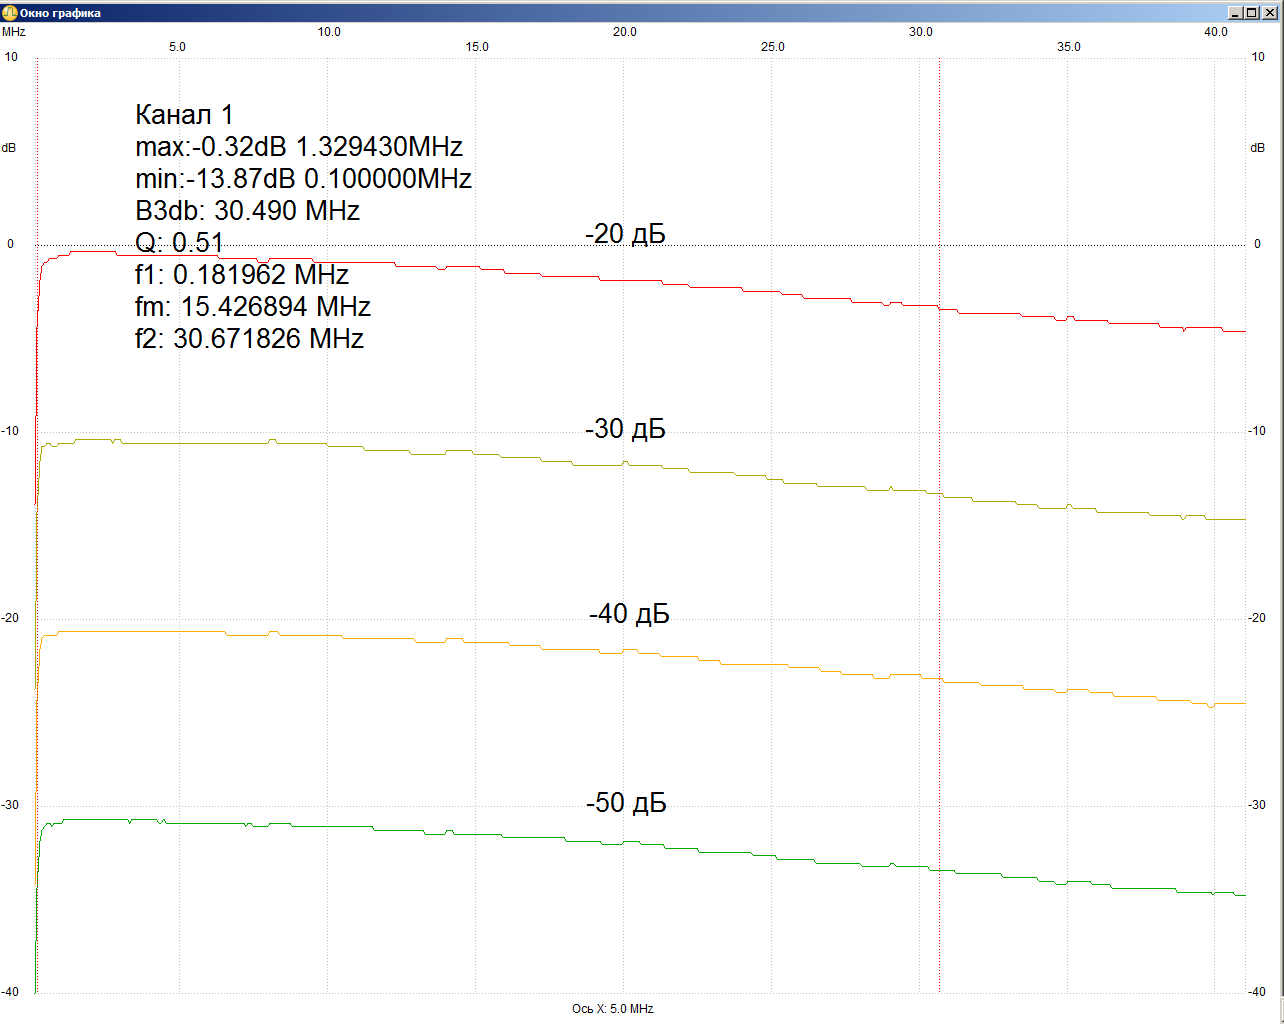Click the fm: 15.426894 MHz value
This screenshot has height=1024, width=1284.
pos(253,307)
